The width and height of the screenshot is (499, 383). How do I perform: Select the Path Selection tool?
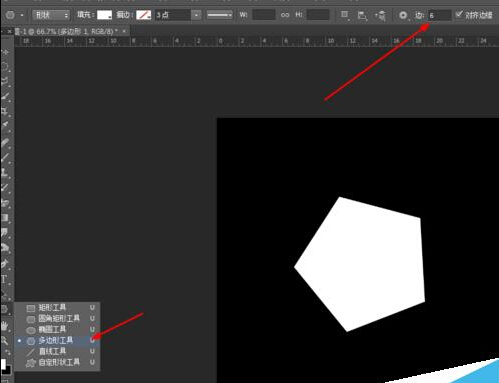[5, 294]
